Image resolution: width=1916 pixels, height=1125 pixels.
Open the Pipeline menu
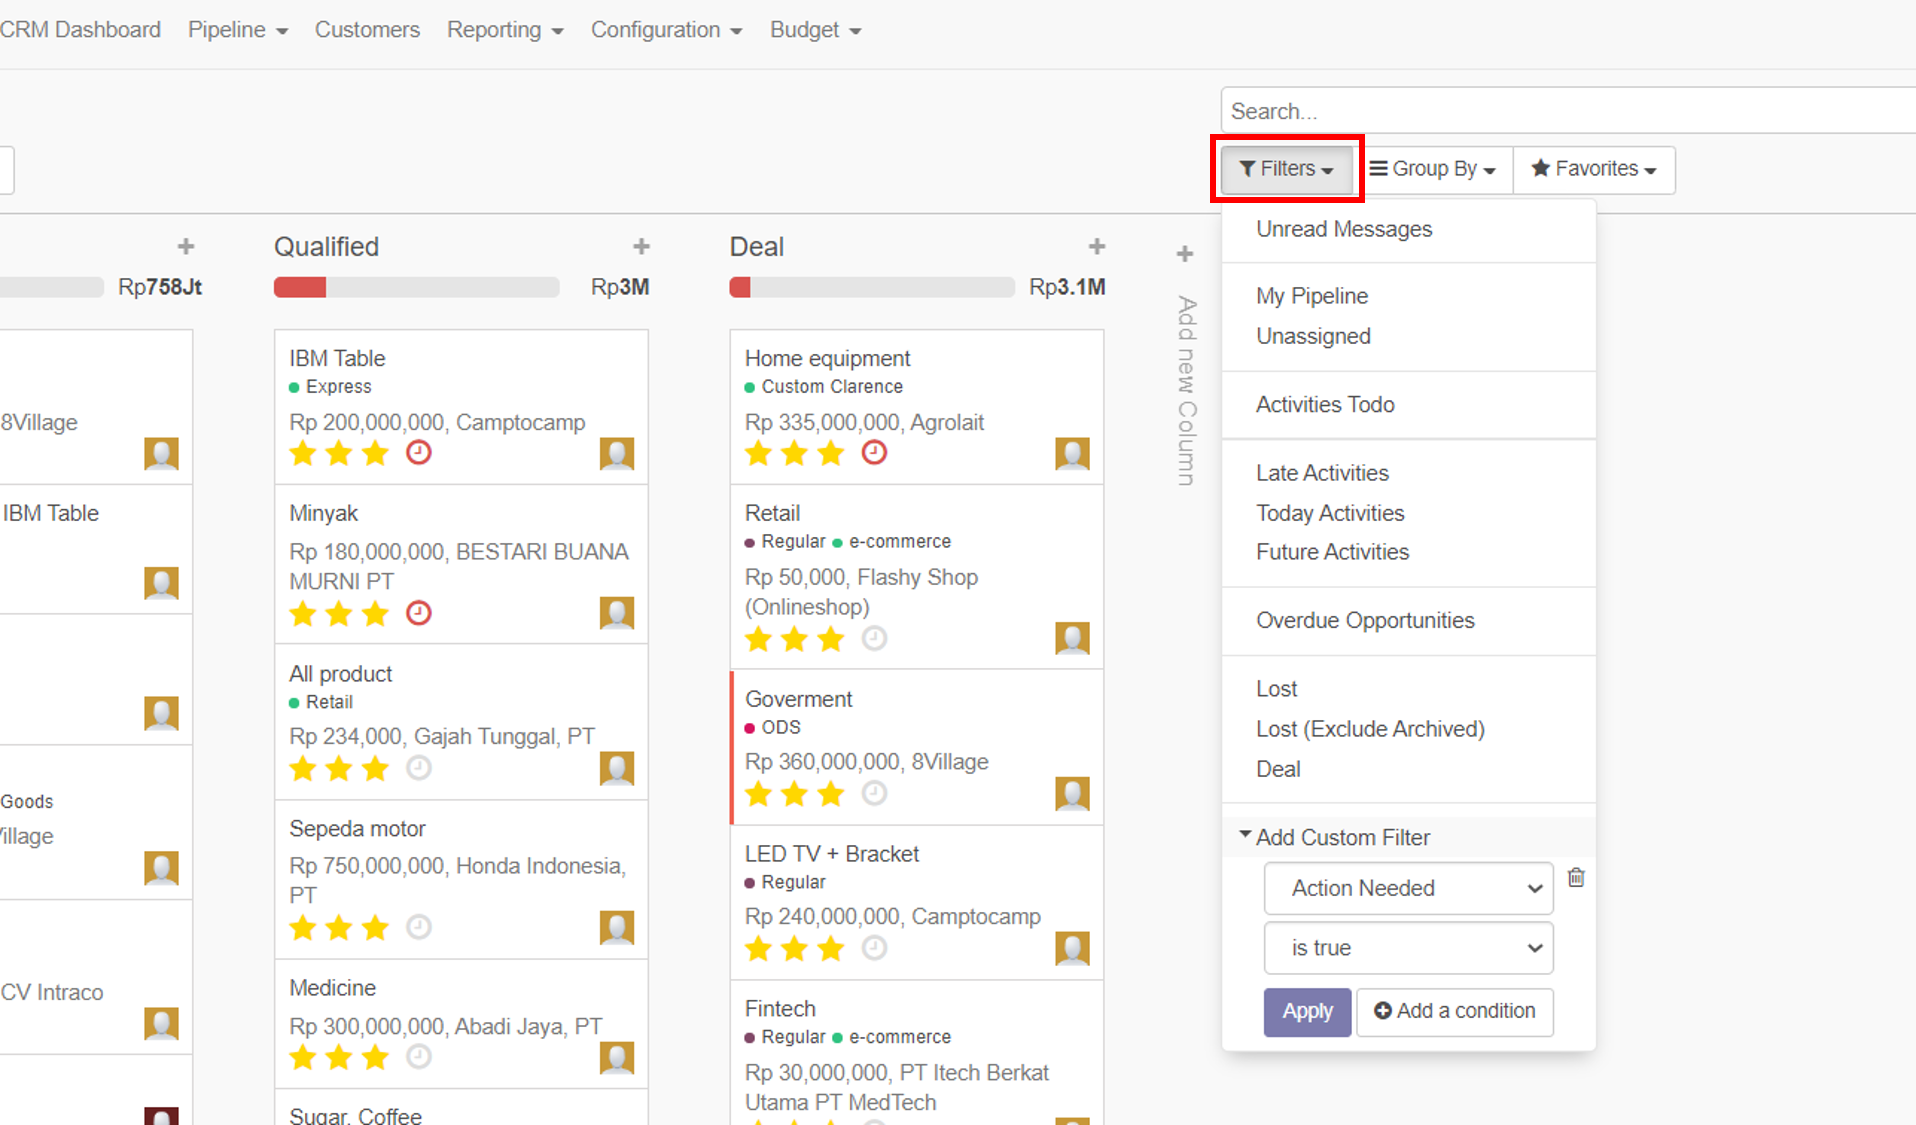click(238, 30)
